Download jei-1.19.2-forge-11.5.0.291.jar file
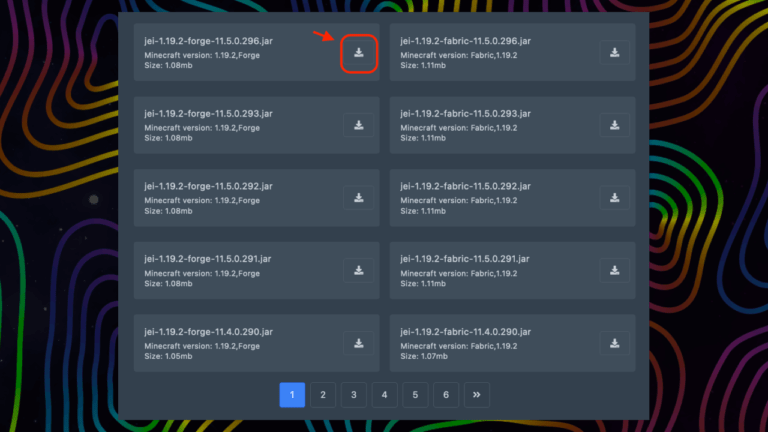 tap(359, 271)
